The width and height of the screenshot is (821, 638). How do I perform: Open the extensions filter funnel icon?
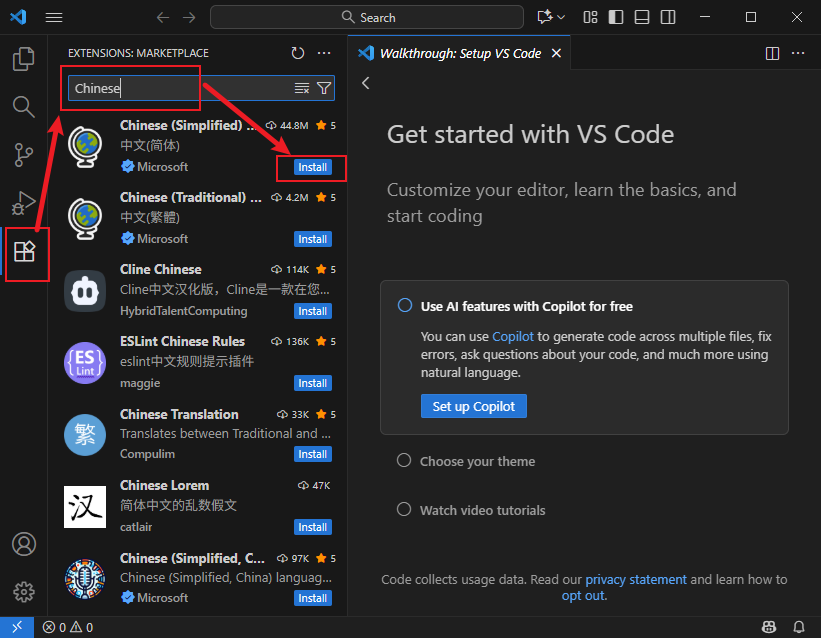(323, 88)
